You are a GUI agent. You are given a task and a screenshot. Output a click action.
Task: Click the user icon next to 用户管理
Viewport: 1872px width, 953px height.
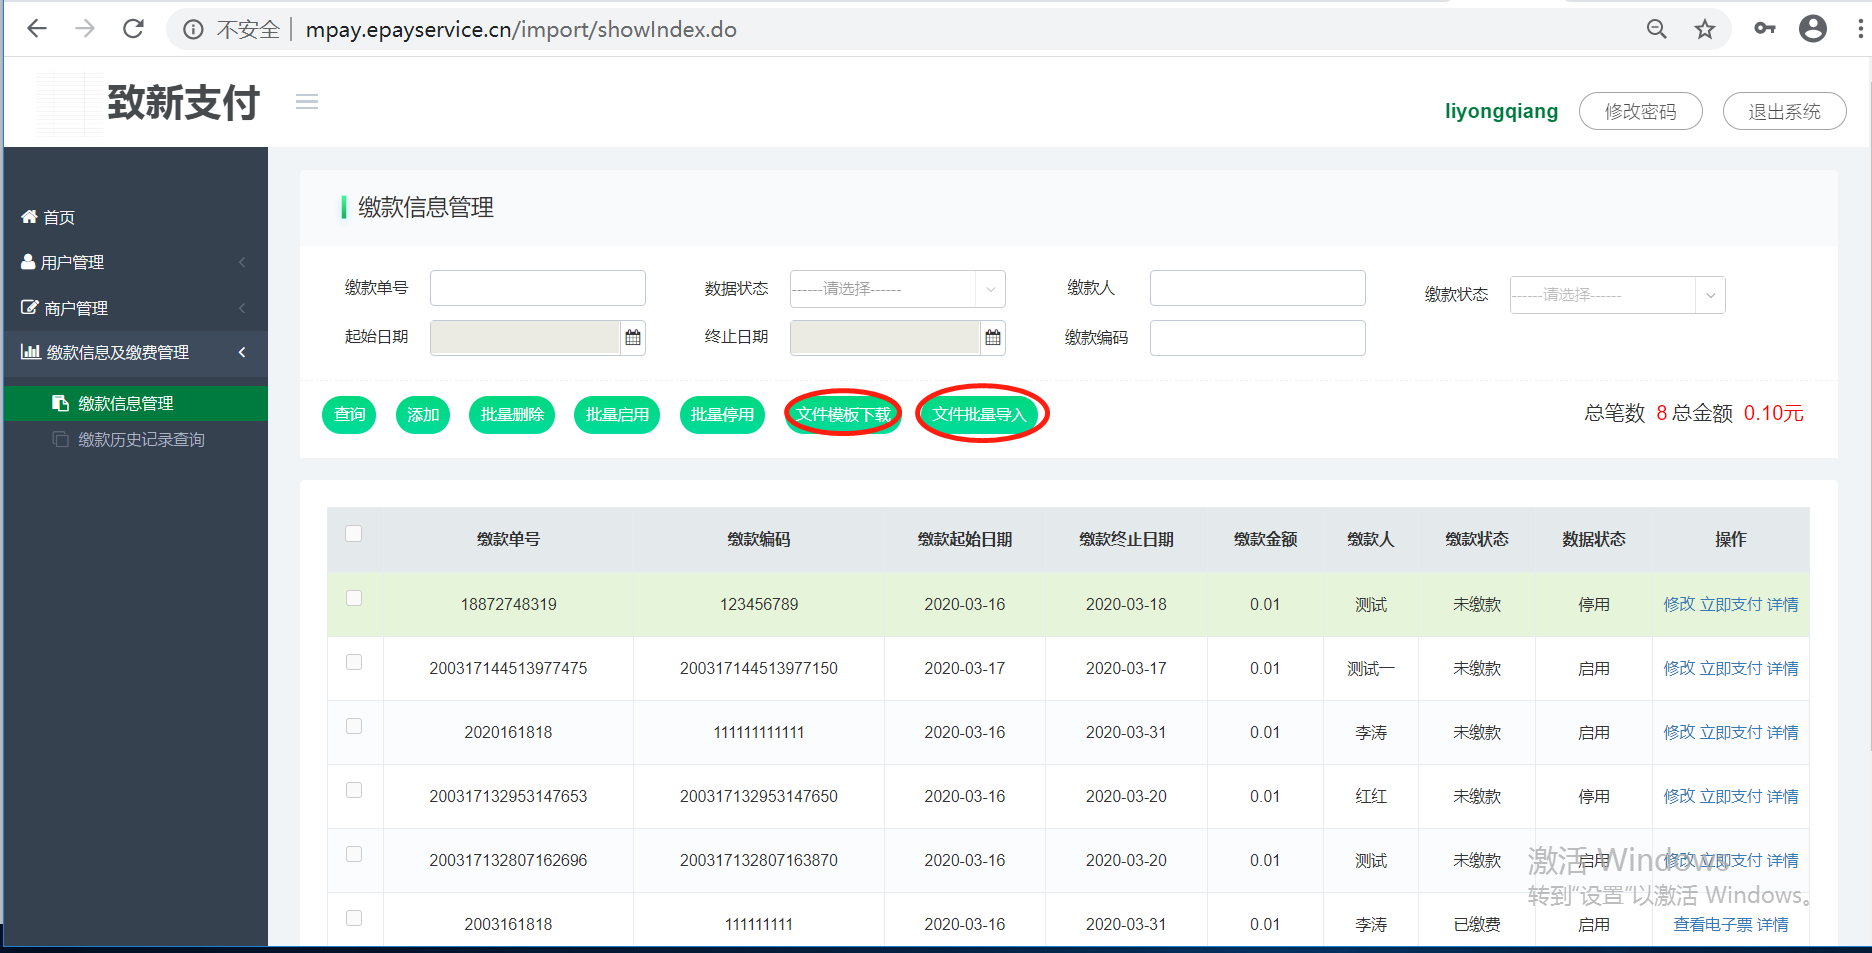tap(28, 261)
